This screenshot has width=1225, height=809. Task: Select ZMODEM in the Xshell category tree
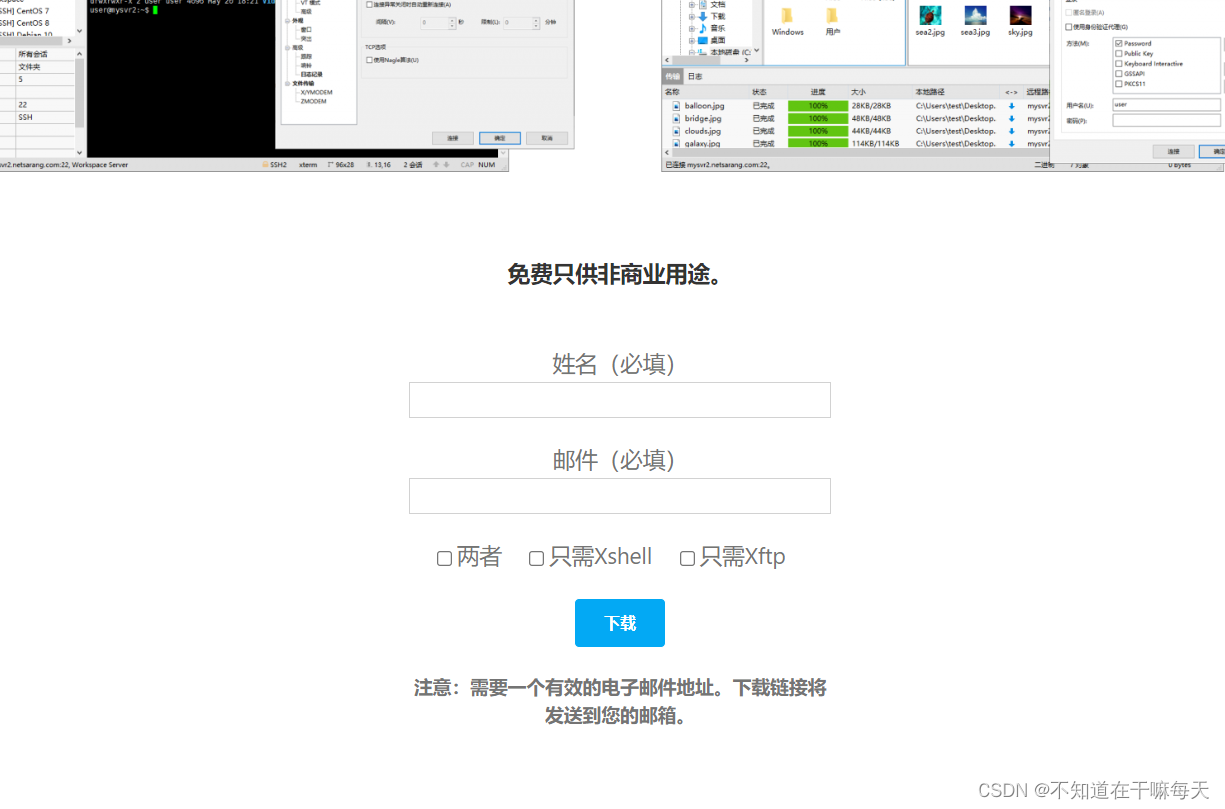tap(313, 101)
